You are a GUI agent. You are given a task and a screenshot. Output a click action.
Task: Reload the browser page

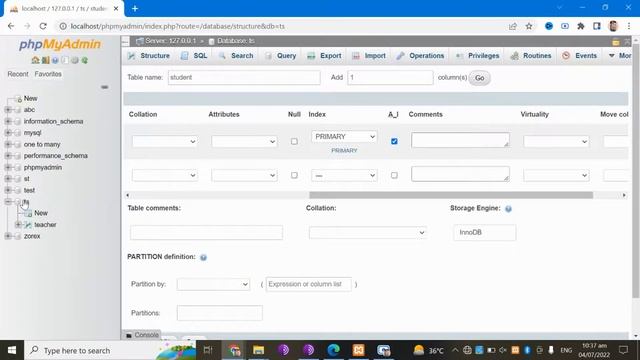pyautogui.click(x=43, y=26)
